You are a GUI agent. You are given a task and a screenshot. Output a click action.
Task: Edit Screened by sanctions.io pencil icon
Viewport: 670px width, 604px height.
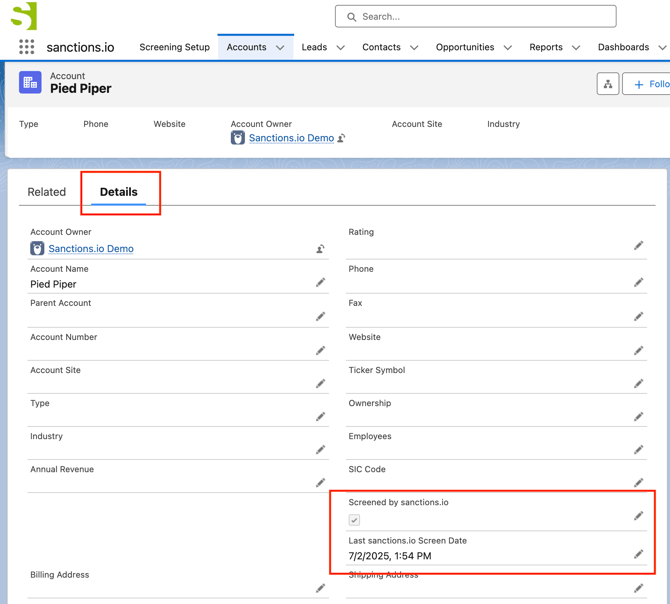(638, 516)
